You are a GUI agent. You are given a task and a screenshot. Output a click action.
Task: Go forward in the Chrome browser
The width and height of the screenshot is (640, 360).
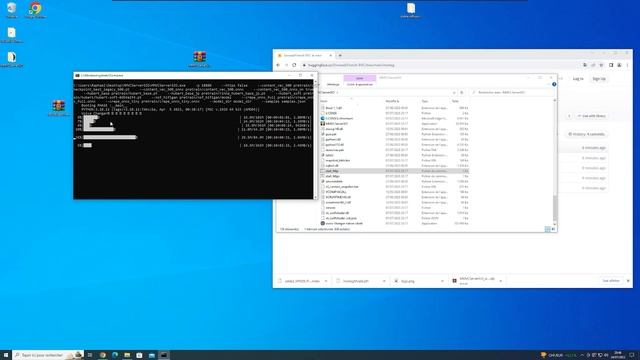click(x=286, y=65)
